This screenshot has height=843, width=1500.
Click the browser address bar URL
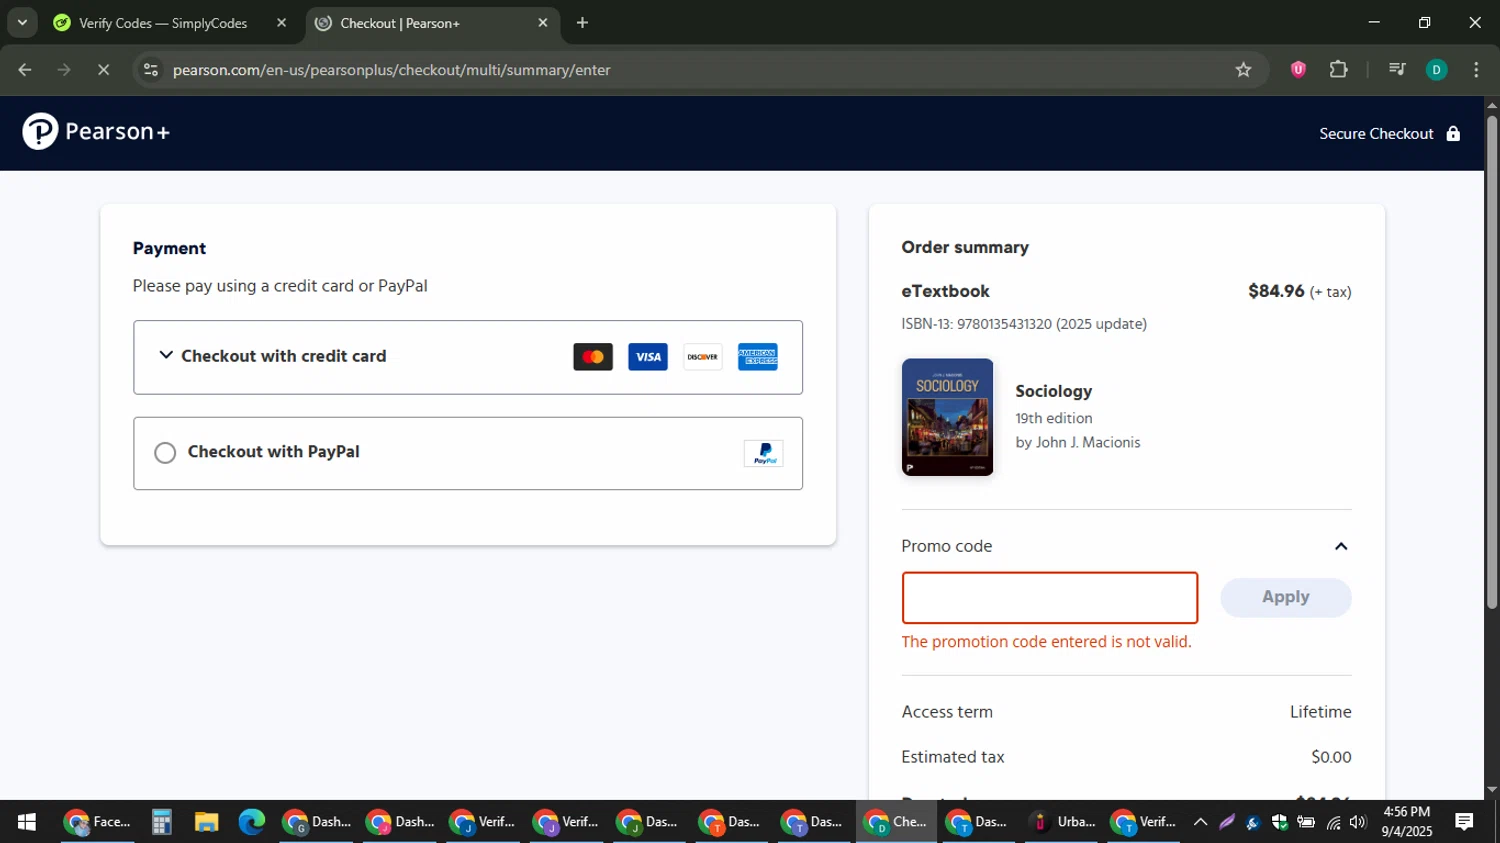[391, 70]
